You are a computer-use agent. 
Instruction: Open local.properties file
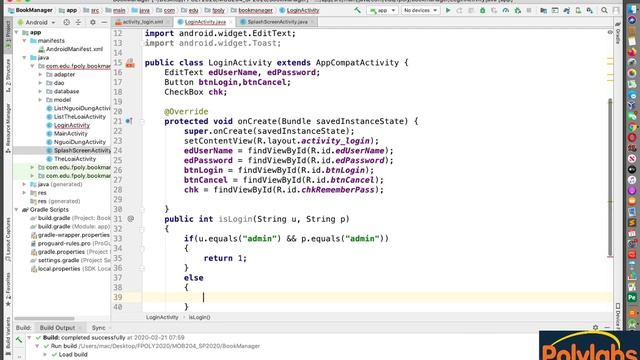point(59,269)
